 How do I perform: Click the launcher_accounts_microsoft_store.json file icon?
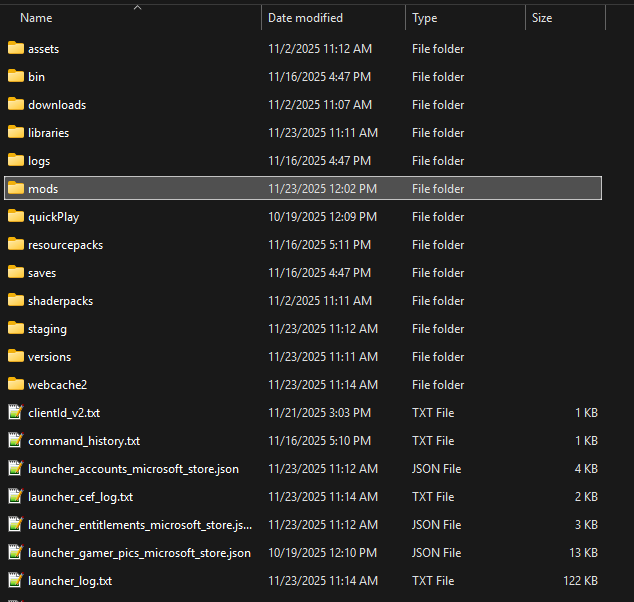[x=16, y=468]
